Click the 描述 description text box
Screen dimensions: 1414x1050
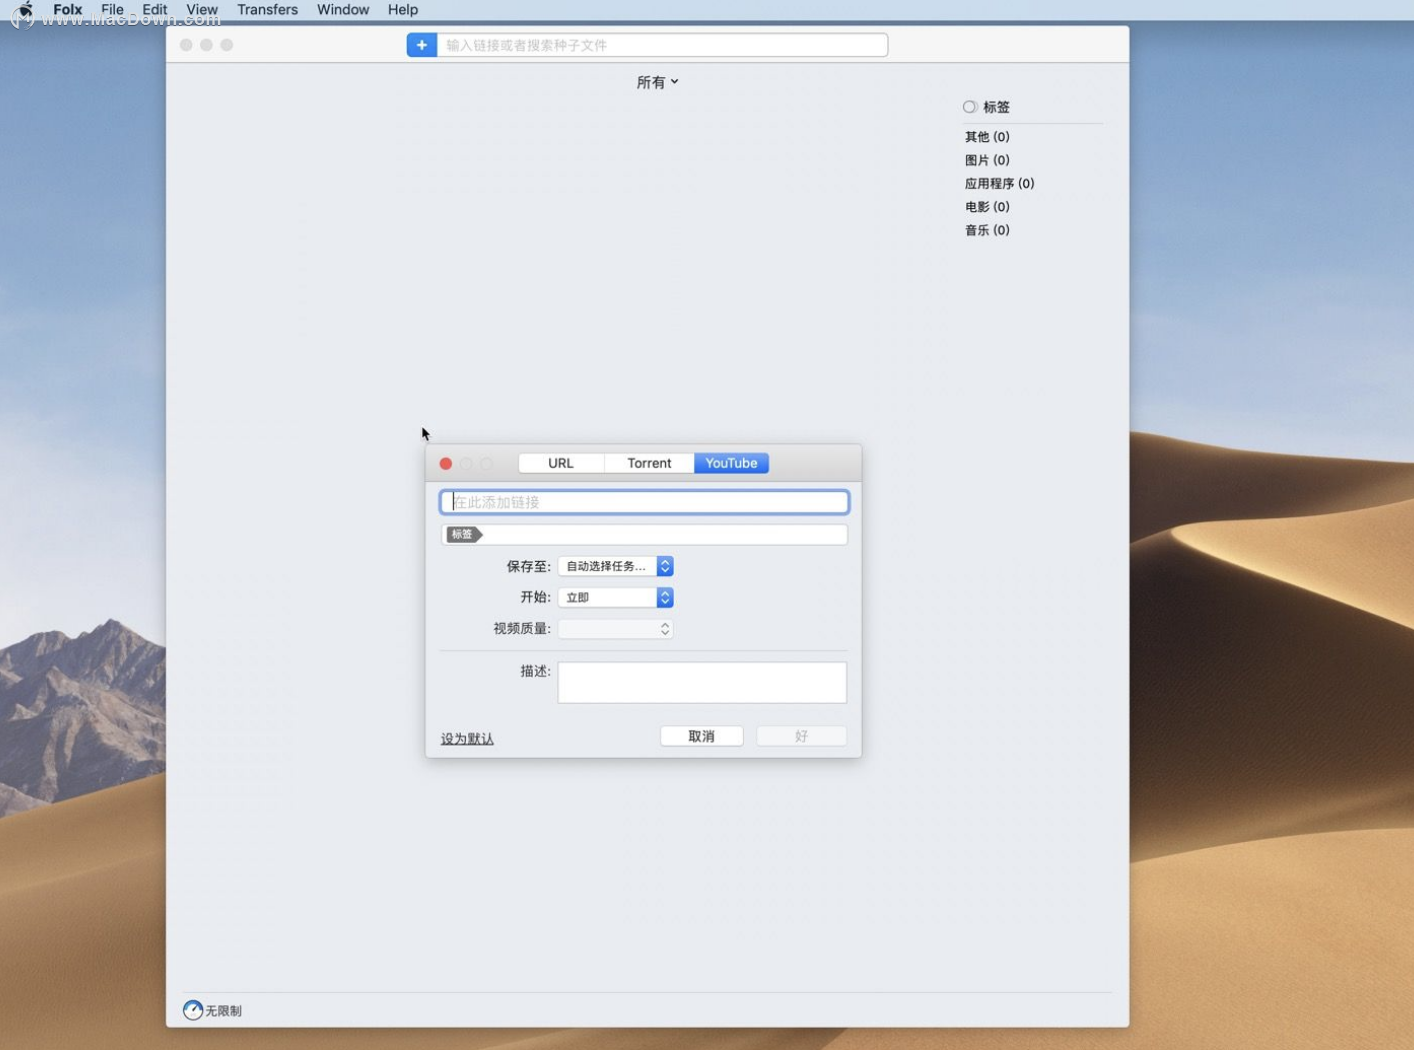(702, 682)
